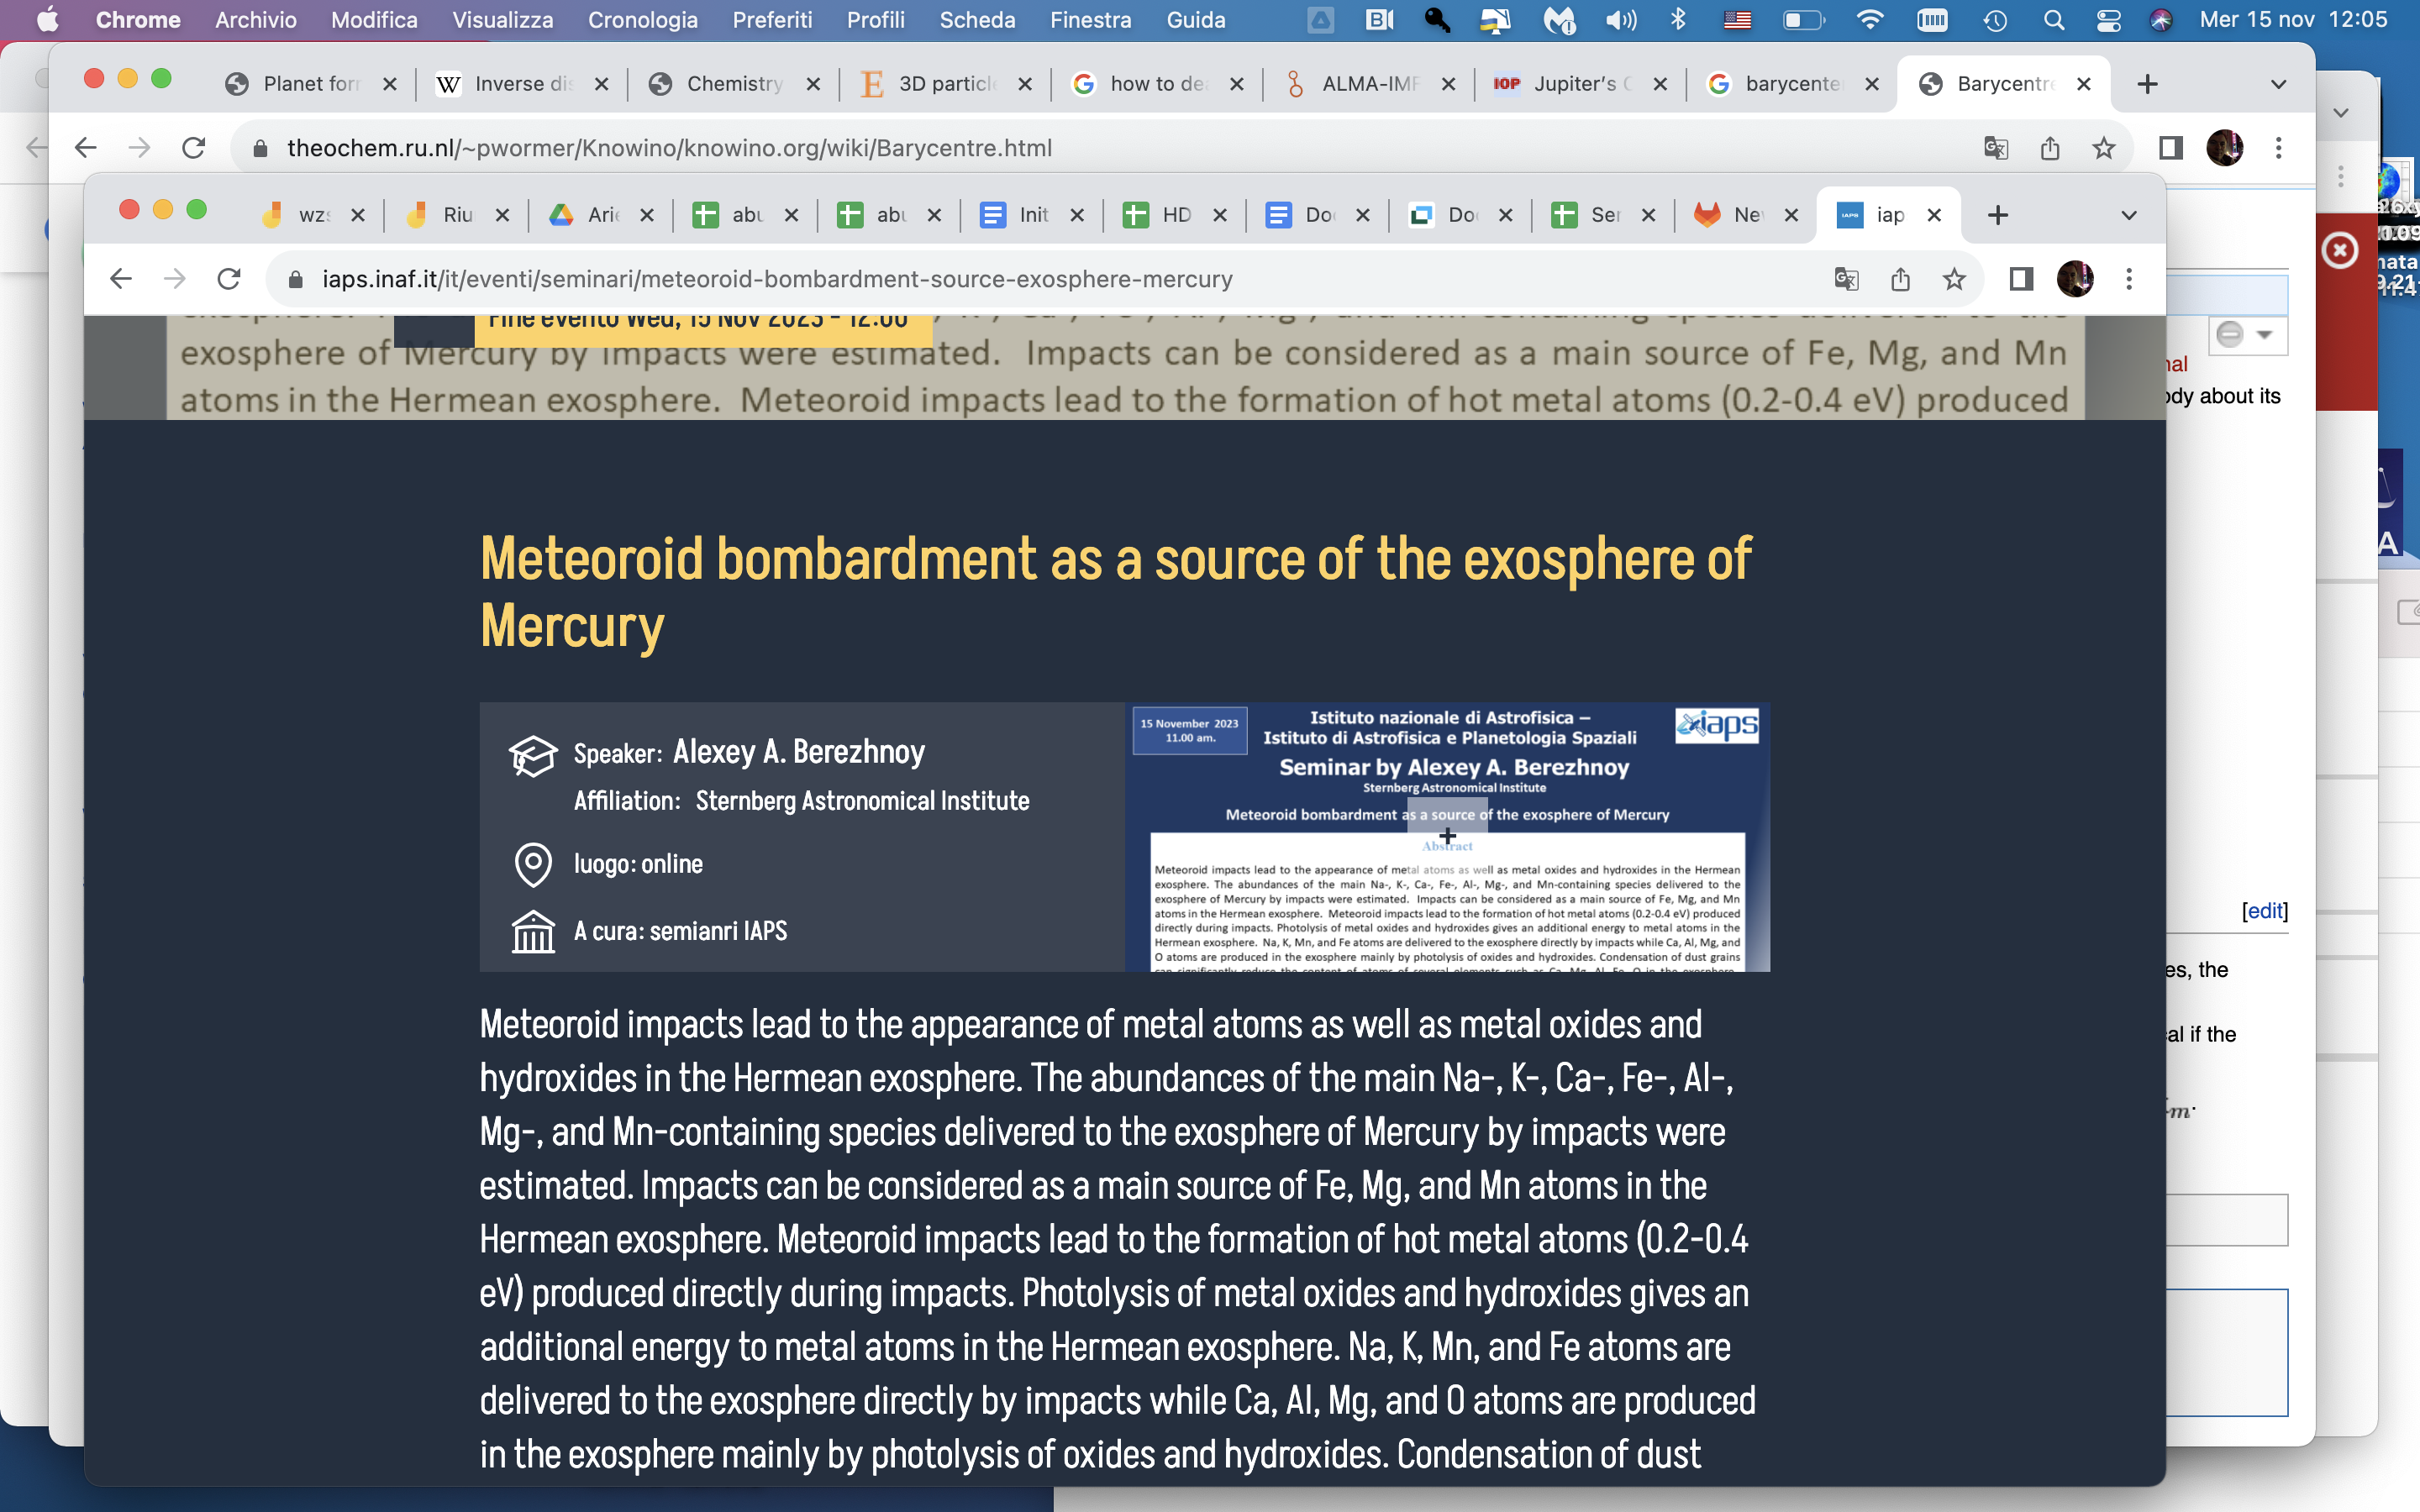
Task: Go back in the front Chrome window
Action: (121, 279)
